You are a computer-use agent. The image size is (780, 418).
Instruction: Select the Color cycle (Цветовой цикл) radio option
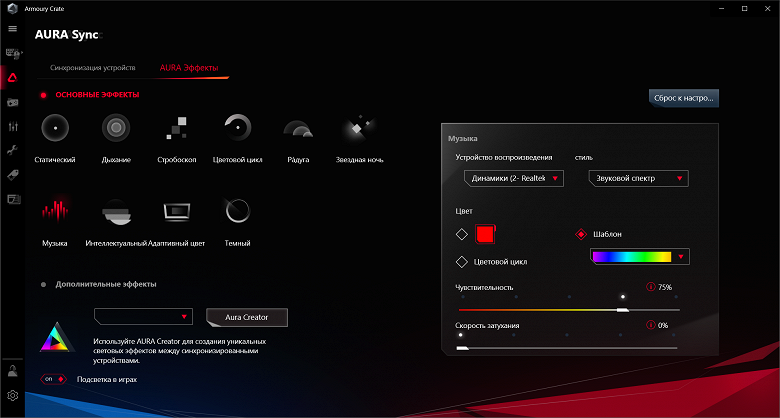coord(462,262)
